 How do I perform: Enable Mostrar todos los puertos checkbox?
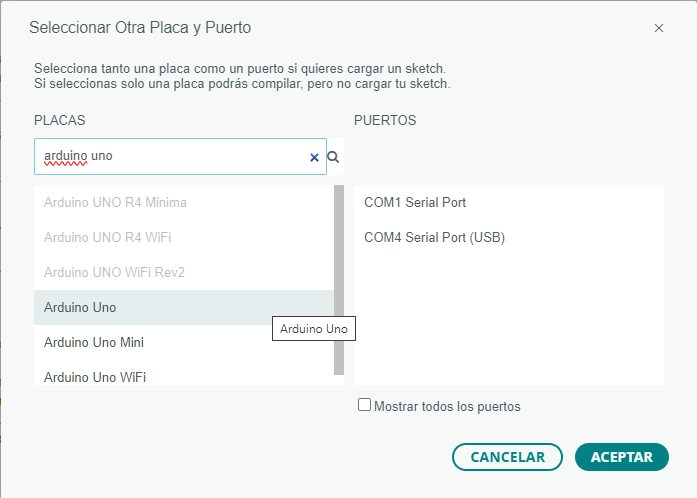365,405
